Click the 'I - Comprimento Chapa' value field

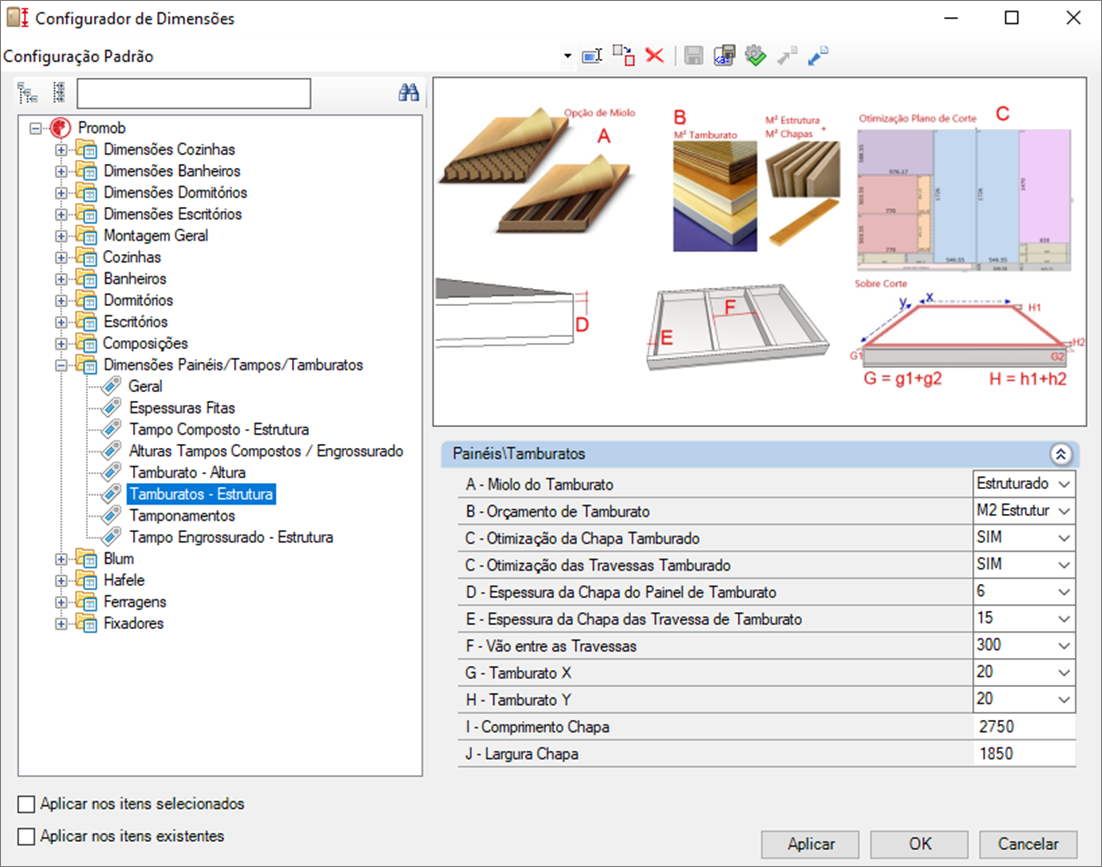[1022, 727]
